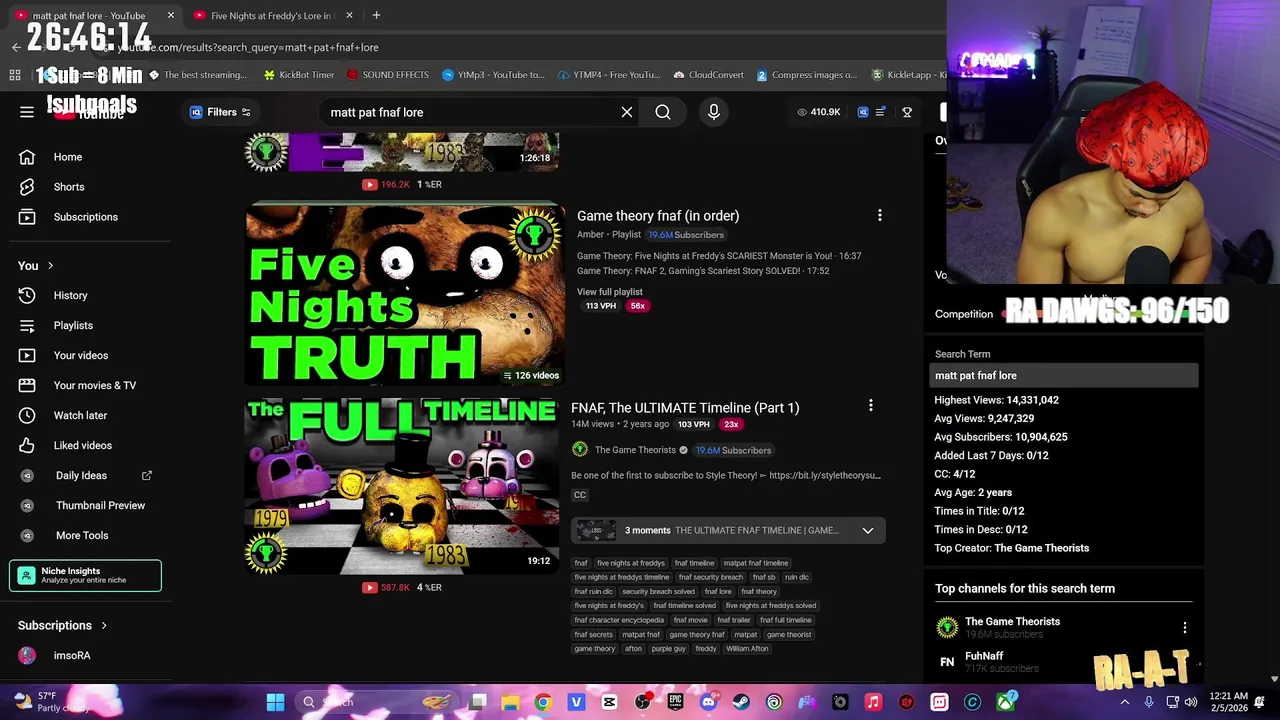The width and height of the screenshot is (1280, 720).
Task: Open the Compress images bookmark
Action: pyautogui.click(x=806, y=75)
